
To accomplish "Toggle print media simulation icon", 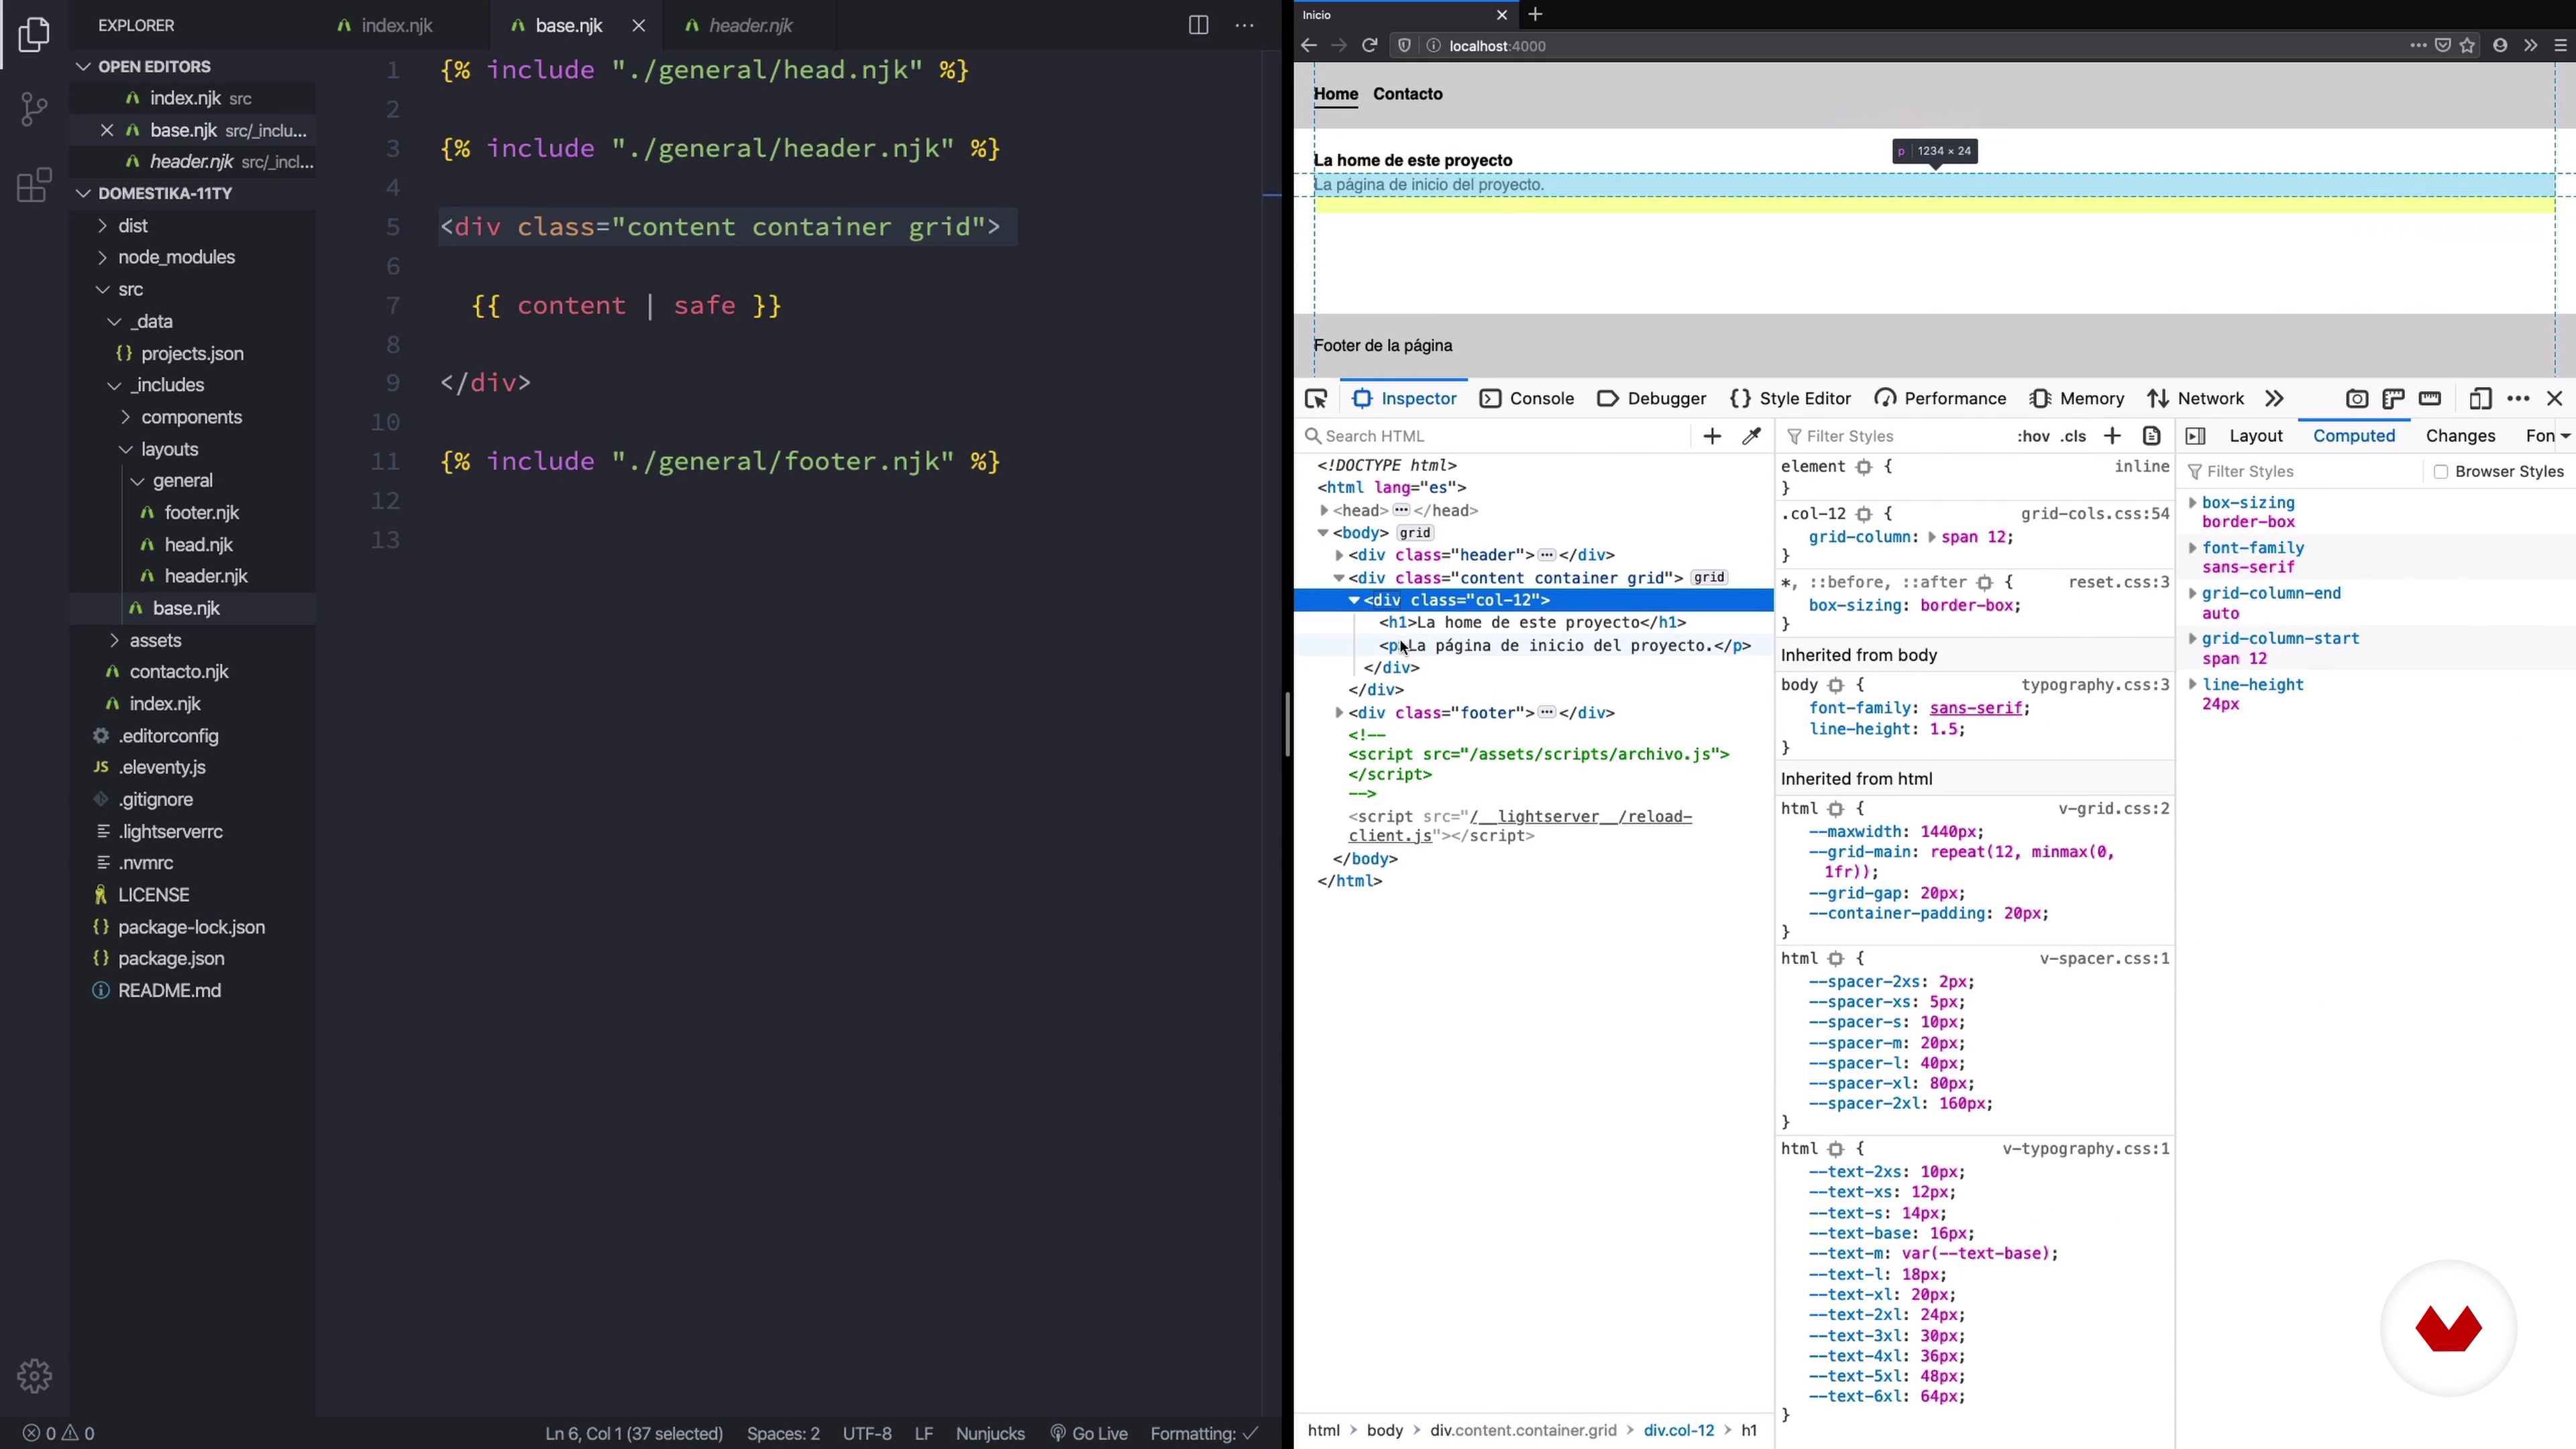I will coord(2152,437).
